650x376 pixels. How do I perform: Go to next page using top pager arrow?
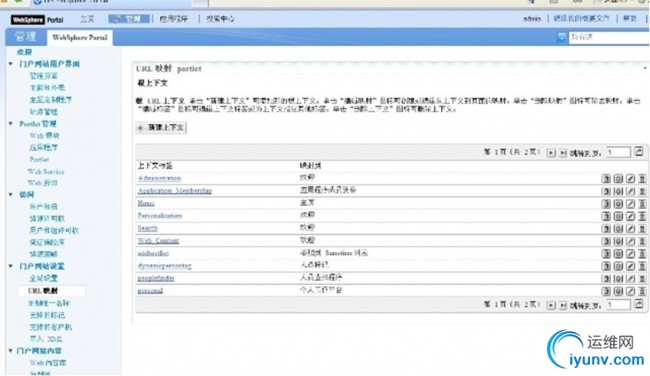point(551,153)
